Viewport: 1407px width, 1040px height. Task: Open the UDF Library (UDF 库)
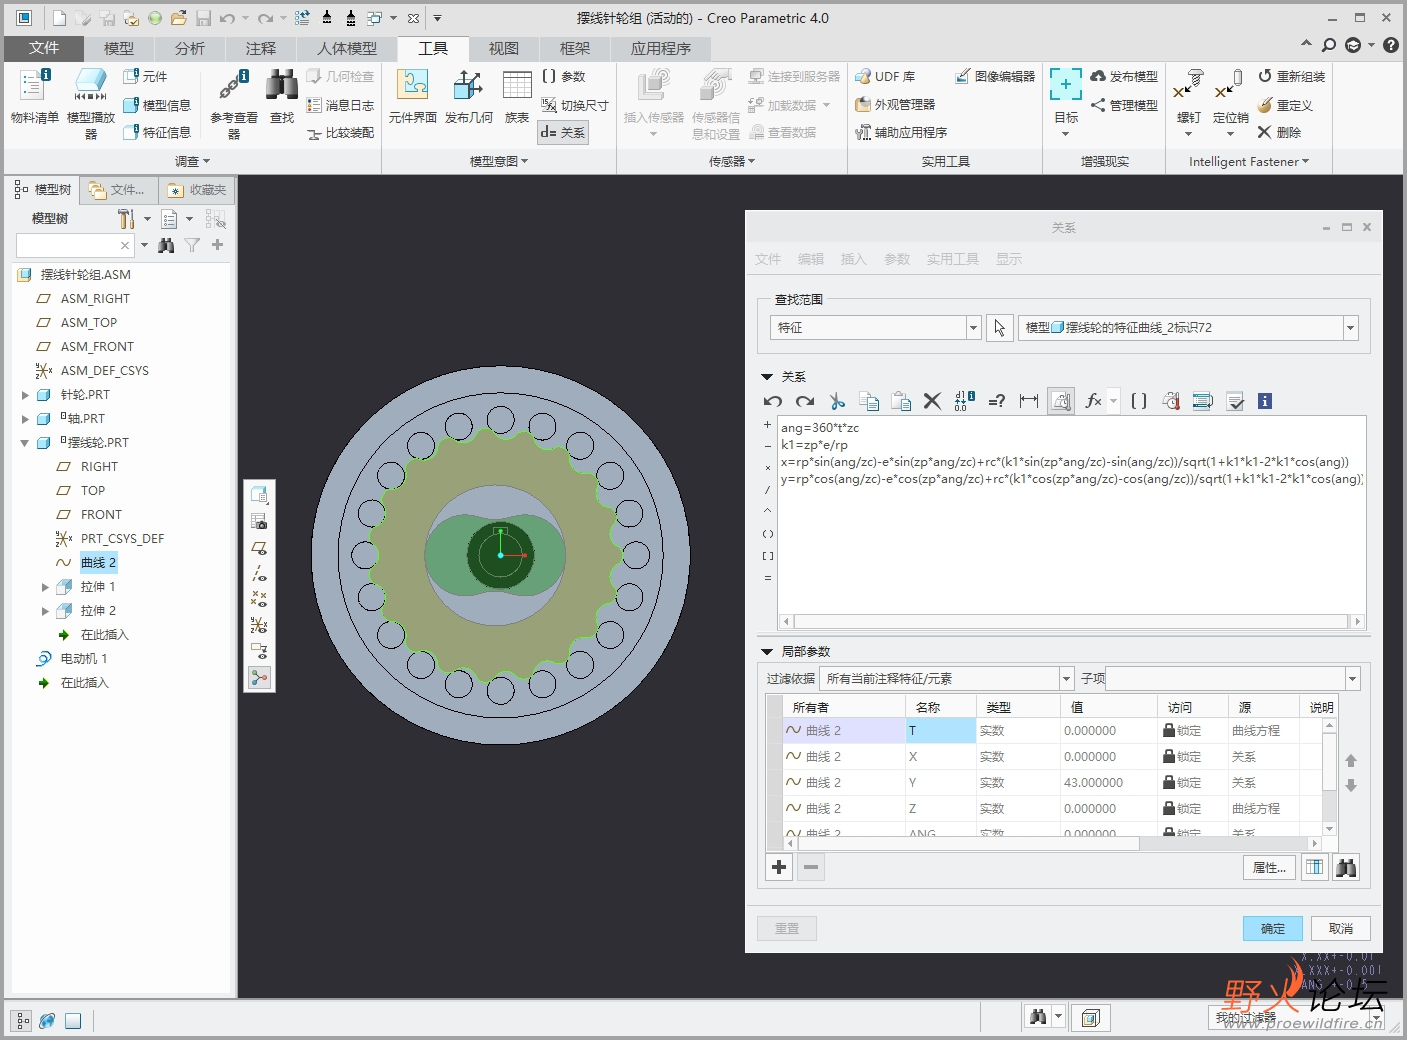[886, 76]
